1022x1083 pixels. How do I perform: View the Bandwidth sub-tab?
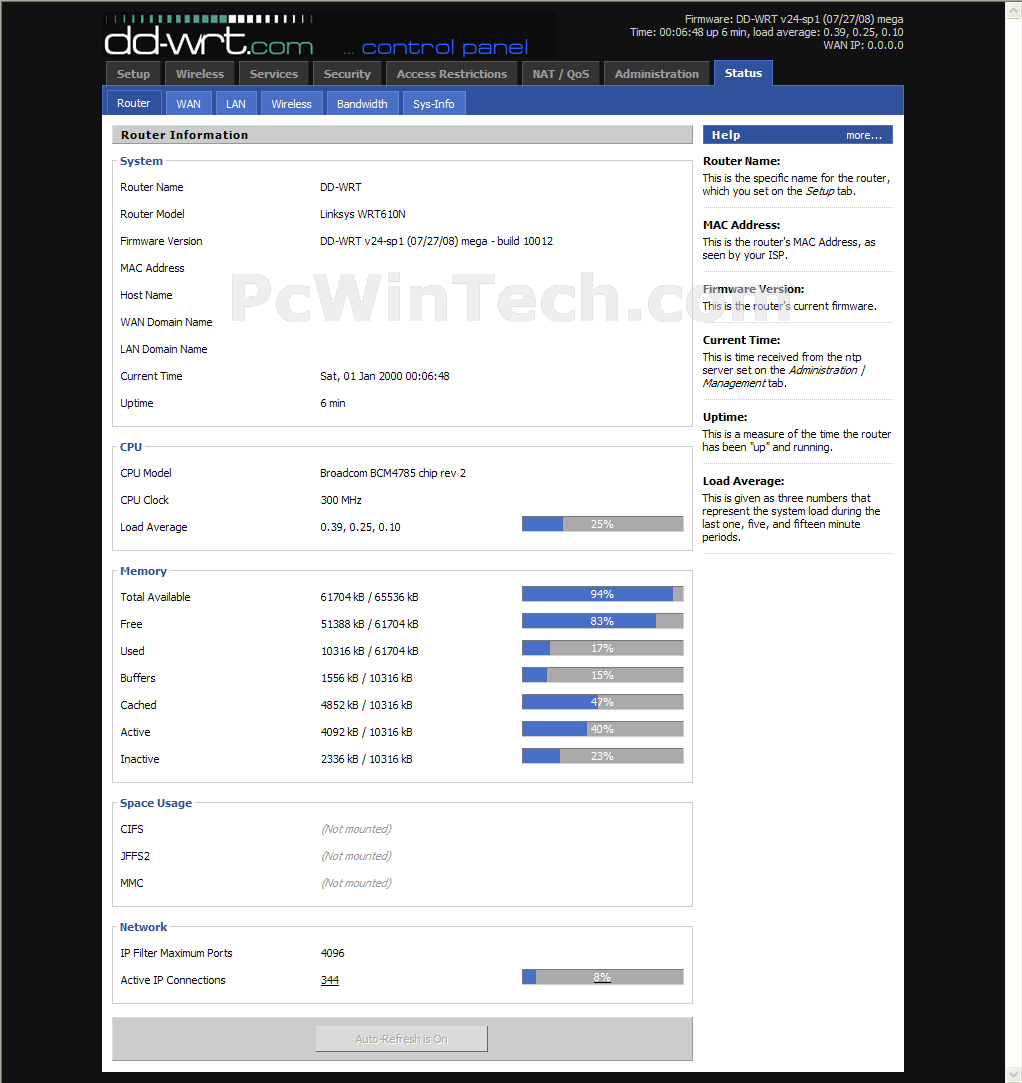click(x=362, y=104)
